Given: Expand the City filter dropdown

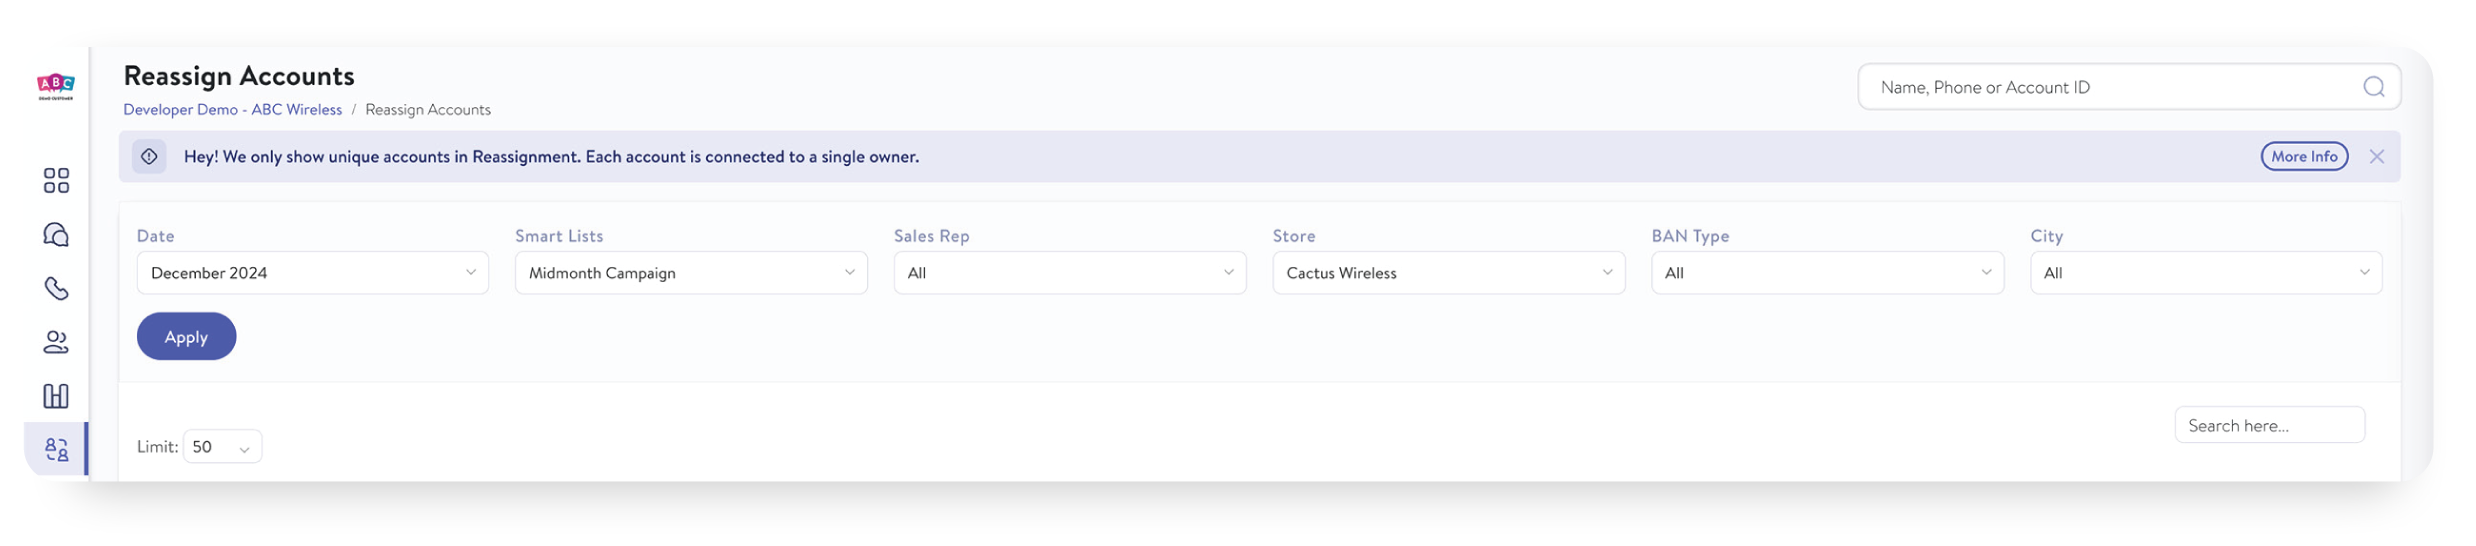Looking at the screenshot, I should (x=2206, y=273).
